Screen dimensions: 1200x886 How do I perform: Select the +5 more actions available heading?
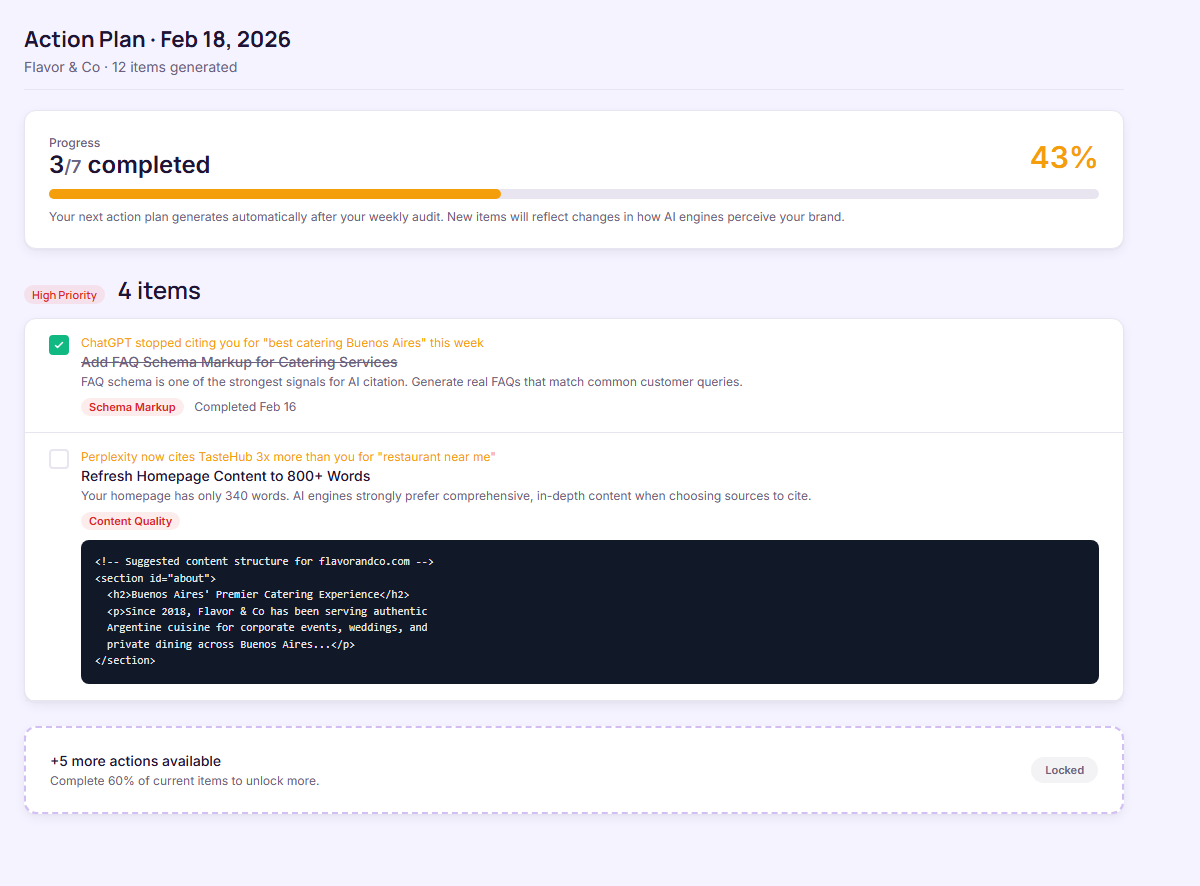point(135,761)
